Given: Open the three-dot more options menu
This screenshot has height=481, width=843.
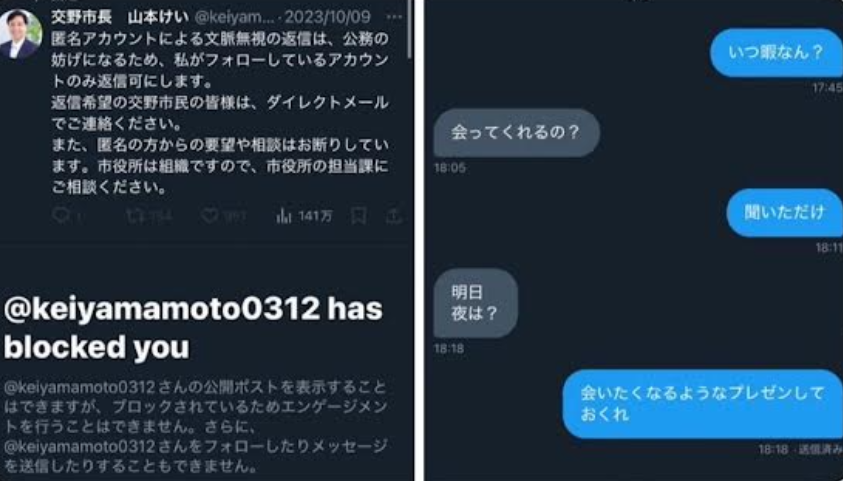Looking at the screenshot, I should tap(394, 17).
